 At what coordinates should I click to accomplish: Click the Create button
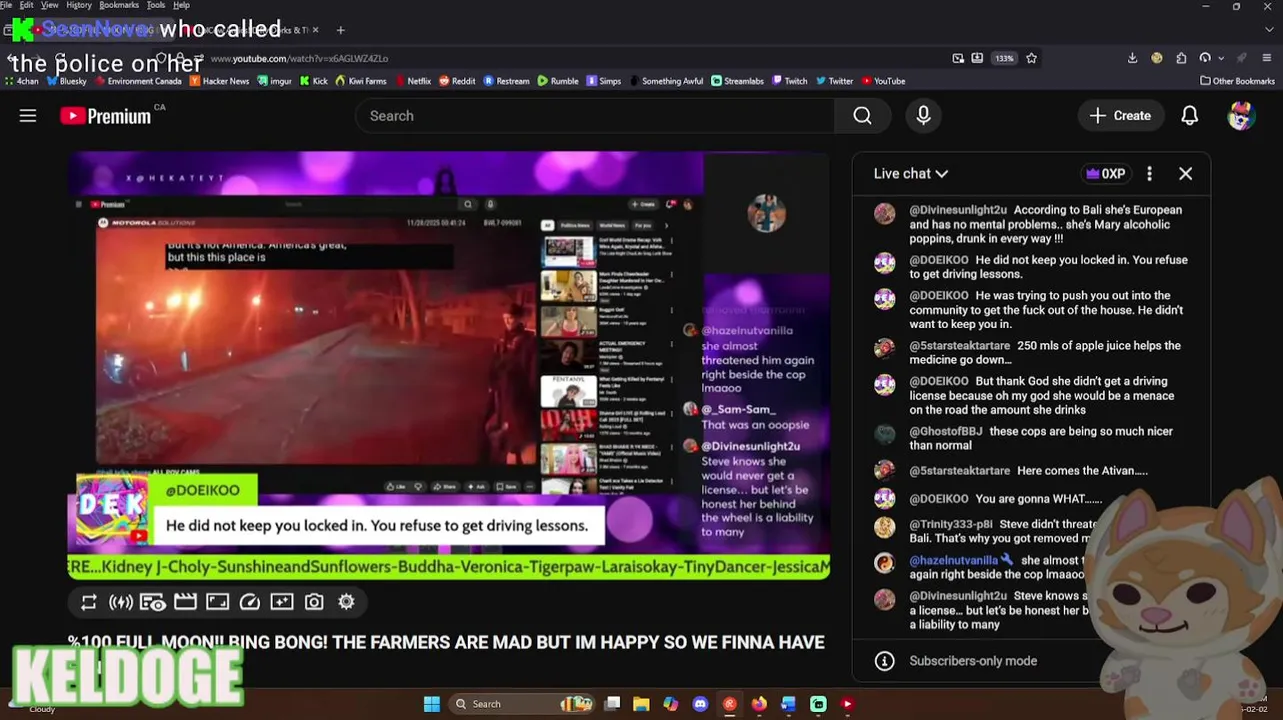click(x=1120, y=116)
